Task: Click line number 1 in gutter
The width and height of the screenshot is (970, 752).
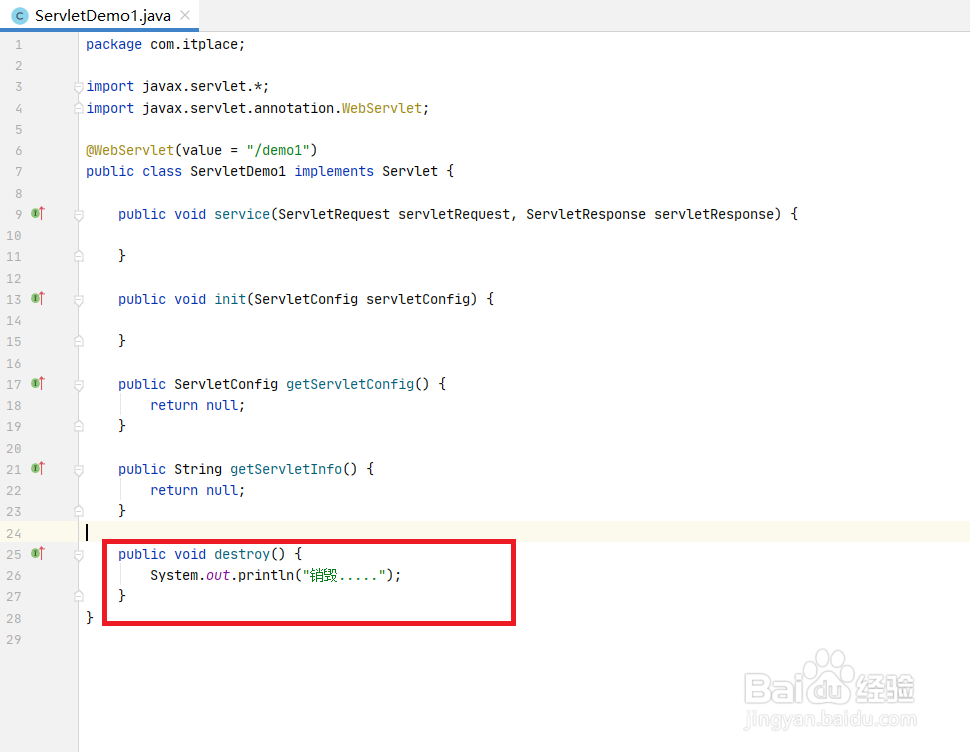Action: [19, 45]
